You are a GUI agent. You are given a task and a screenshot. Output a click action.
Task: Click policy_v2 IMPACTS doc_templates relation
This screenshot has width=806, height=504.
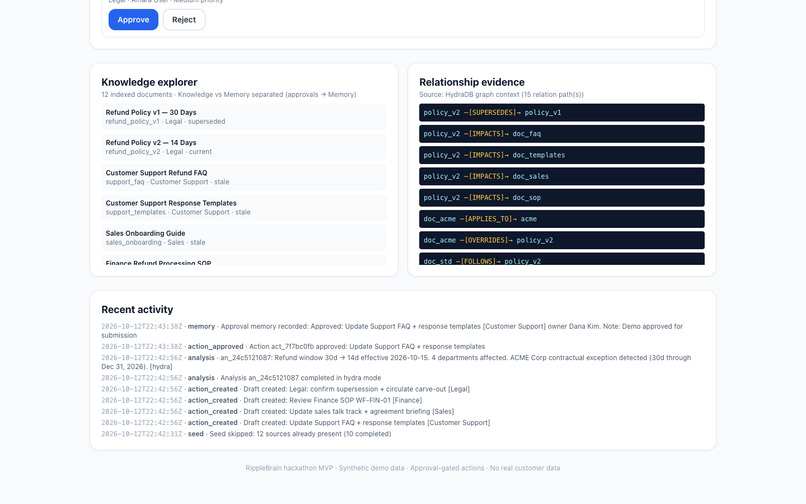pyautogui.click(x=561, y=155)
